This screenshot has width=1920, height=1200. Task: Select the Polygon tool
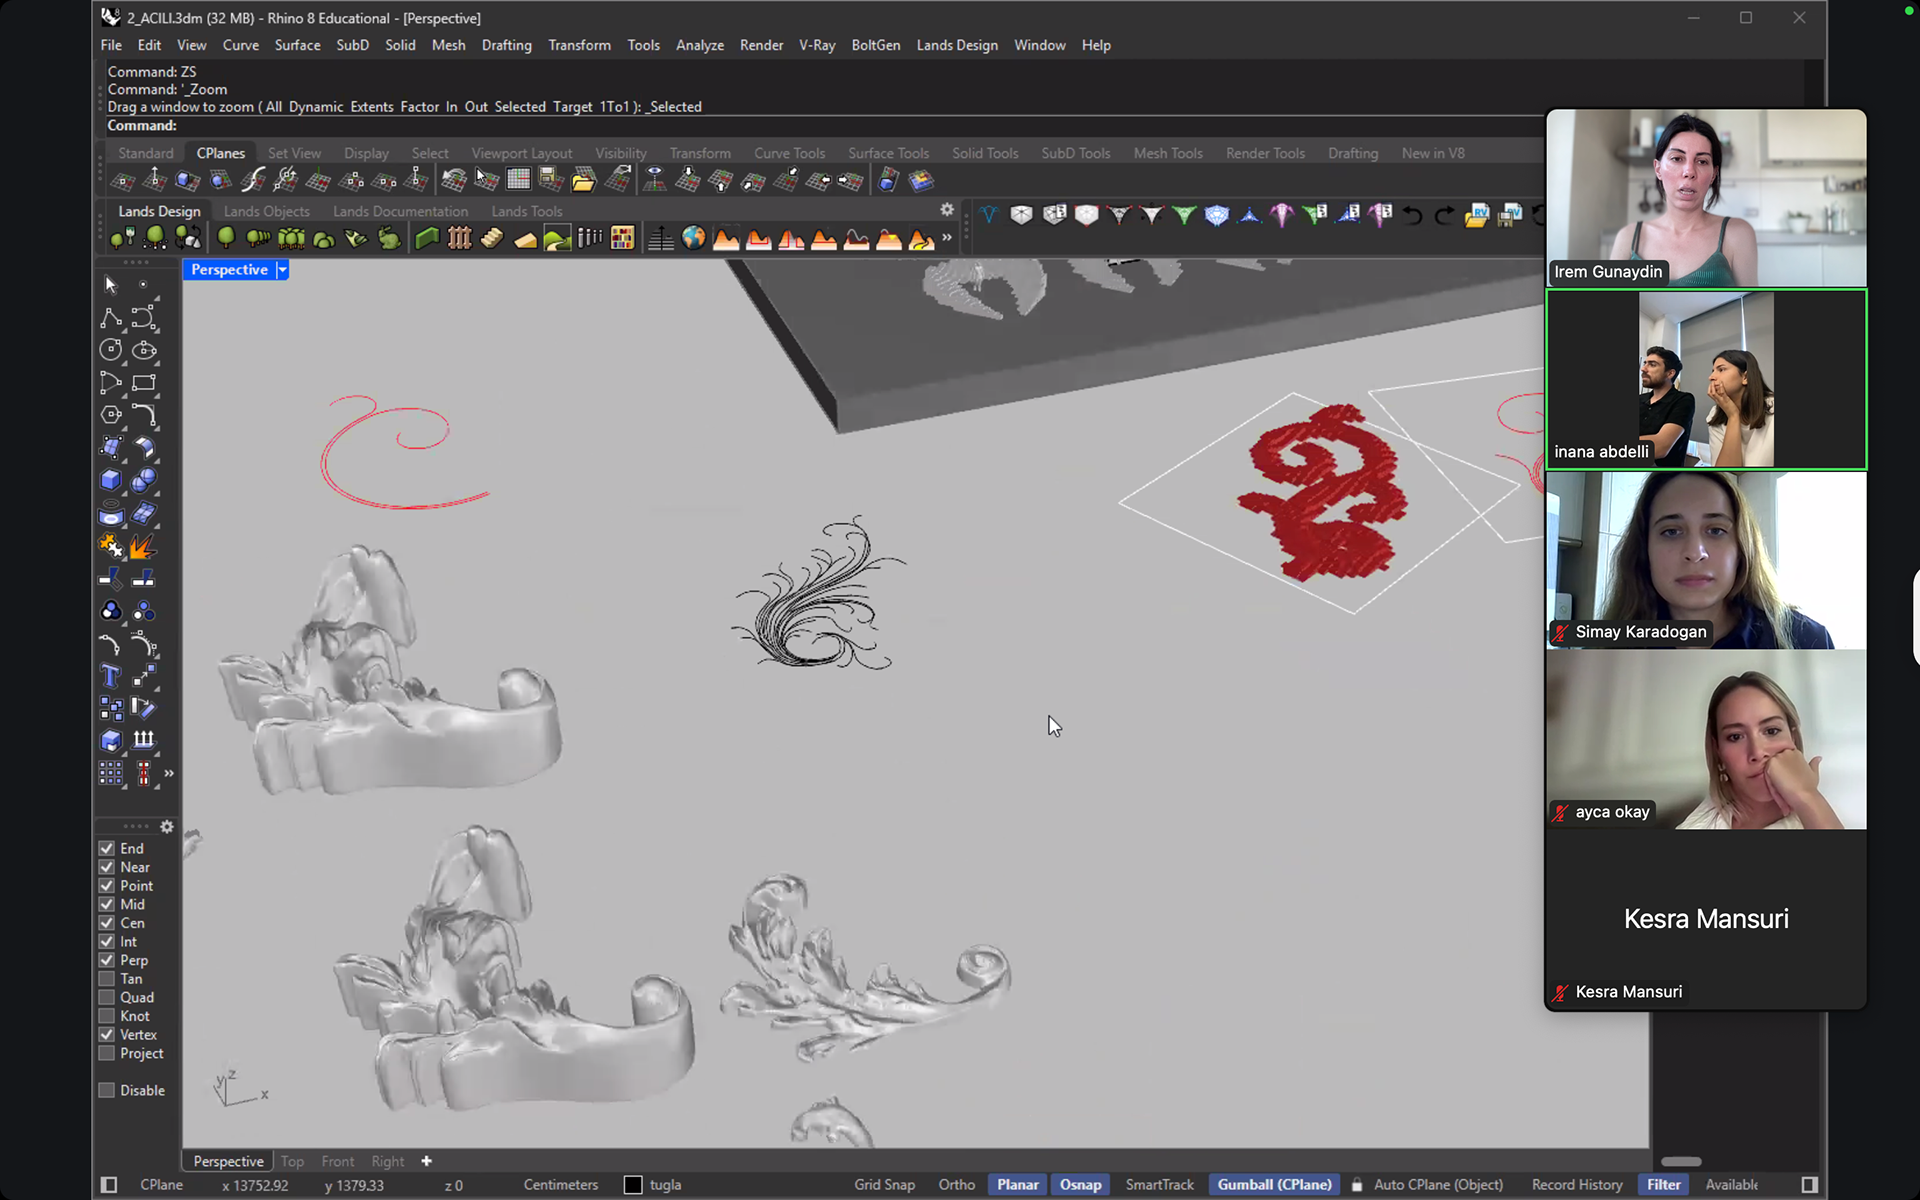click(111, 415)
